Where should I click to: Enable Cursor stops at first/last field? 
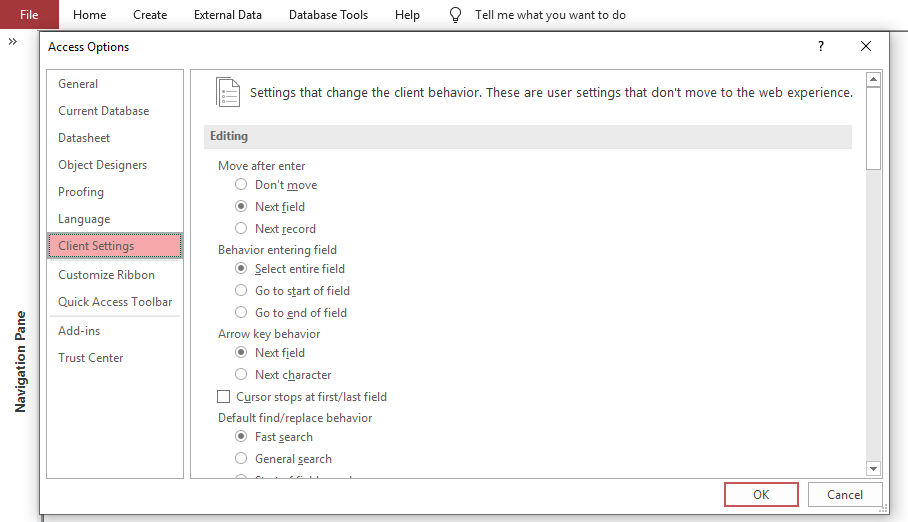tap(224, 397)
